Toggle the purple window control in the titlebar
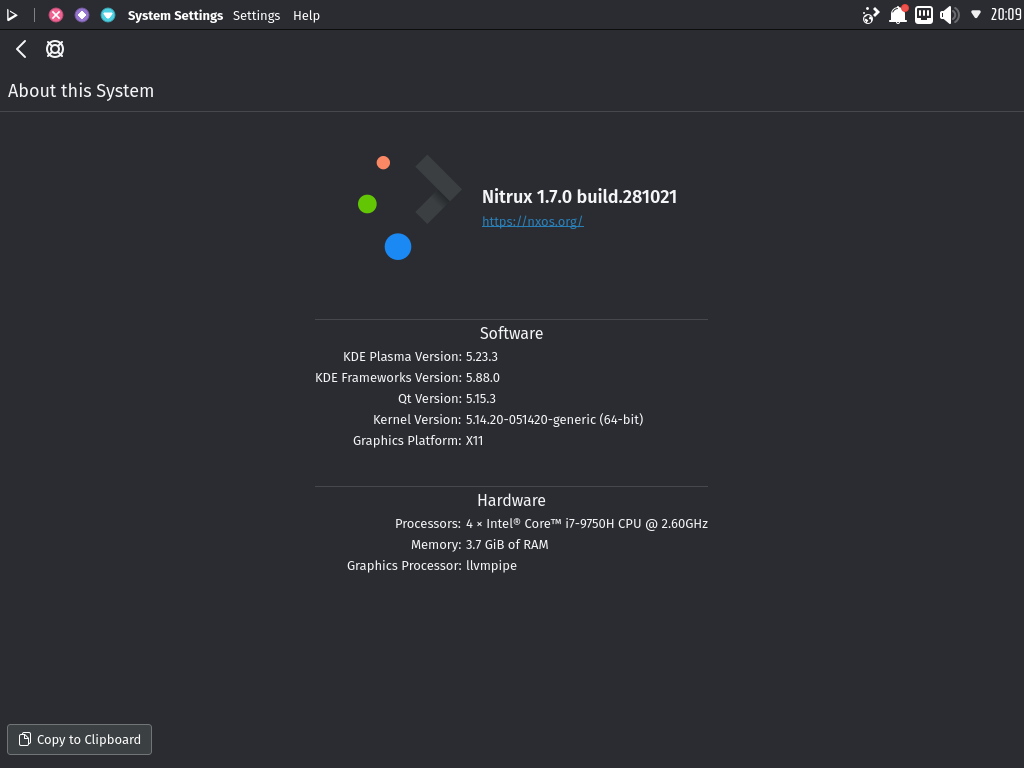This screenshot has height=768, width=1024. pyautogui.click(x=81, y=15)
